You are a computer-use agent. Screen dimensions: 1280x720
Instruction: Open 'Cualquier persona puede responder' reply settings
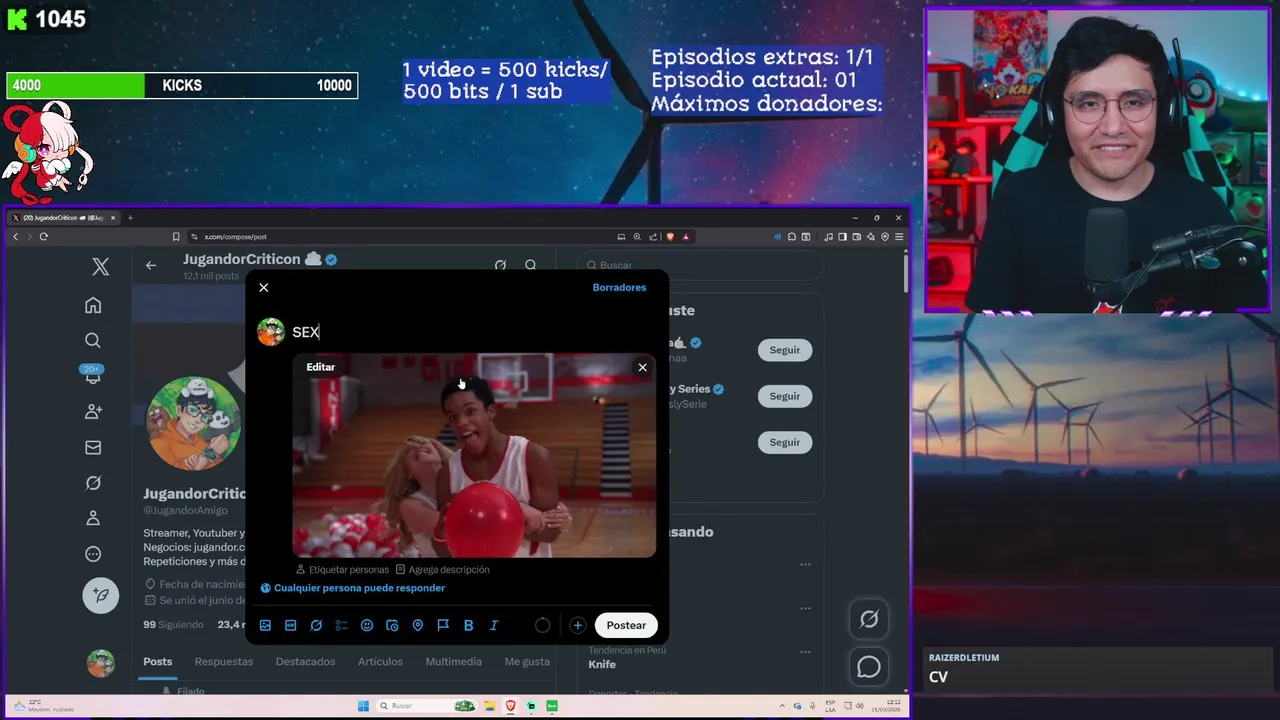click(x=353, y=588)
